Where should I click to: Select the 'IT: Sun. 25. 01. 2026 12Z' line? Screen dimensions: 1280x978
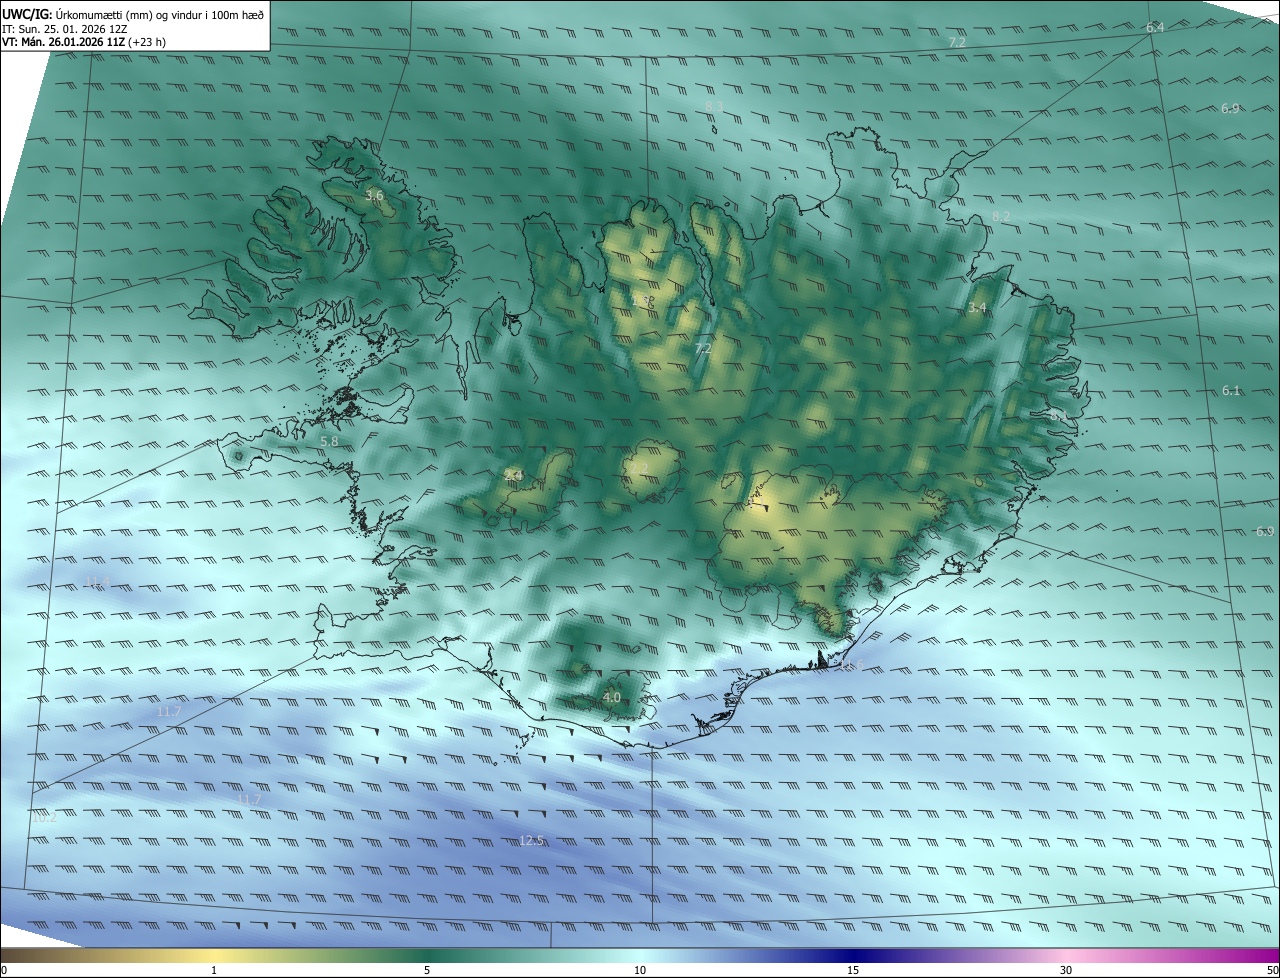pyautogui.click(x=65, y=29)
